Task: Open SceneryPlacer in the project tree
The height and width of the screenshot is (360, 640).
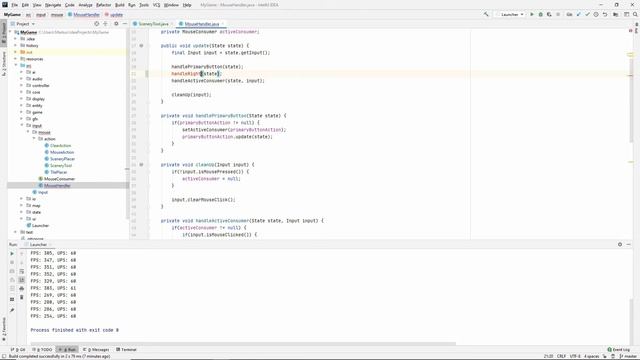Action: tap(62, 159)
